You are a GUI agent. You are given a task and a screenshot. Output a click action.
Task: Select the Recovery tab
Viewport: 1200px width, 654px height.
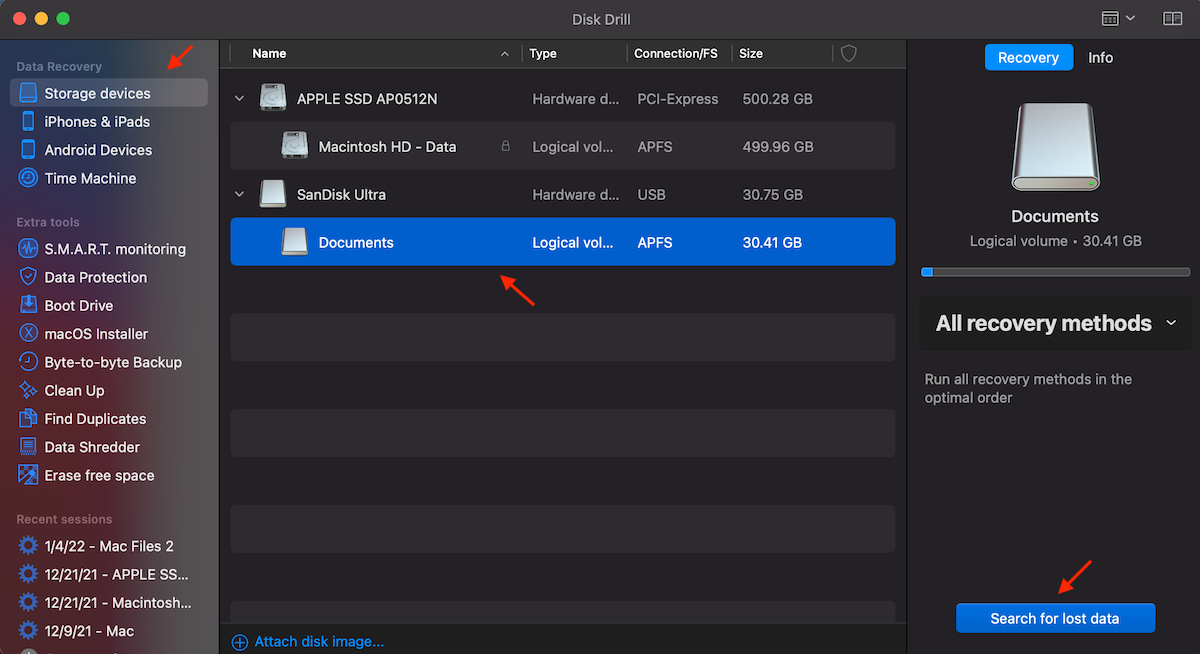tap(1028, 57)
